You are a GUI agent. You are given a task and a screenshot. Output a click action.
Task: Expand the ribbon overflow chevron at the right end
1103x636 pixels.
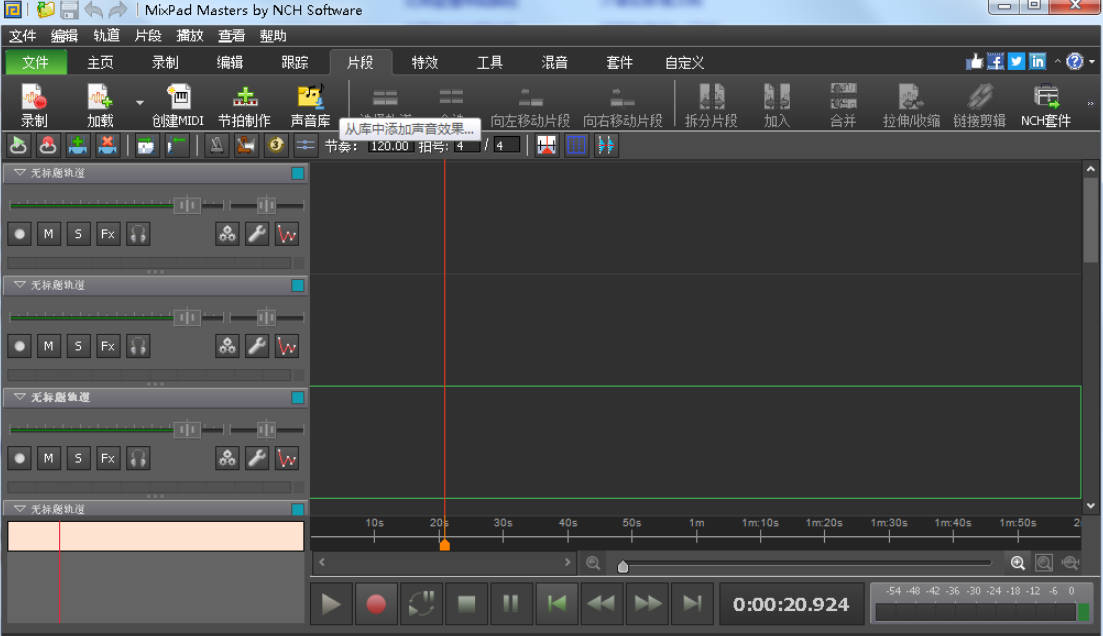pos(1090,103)
